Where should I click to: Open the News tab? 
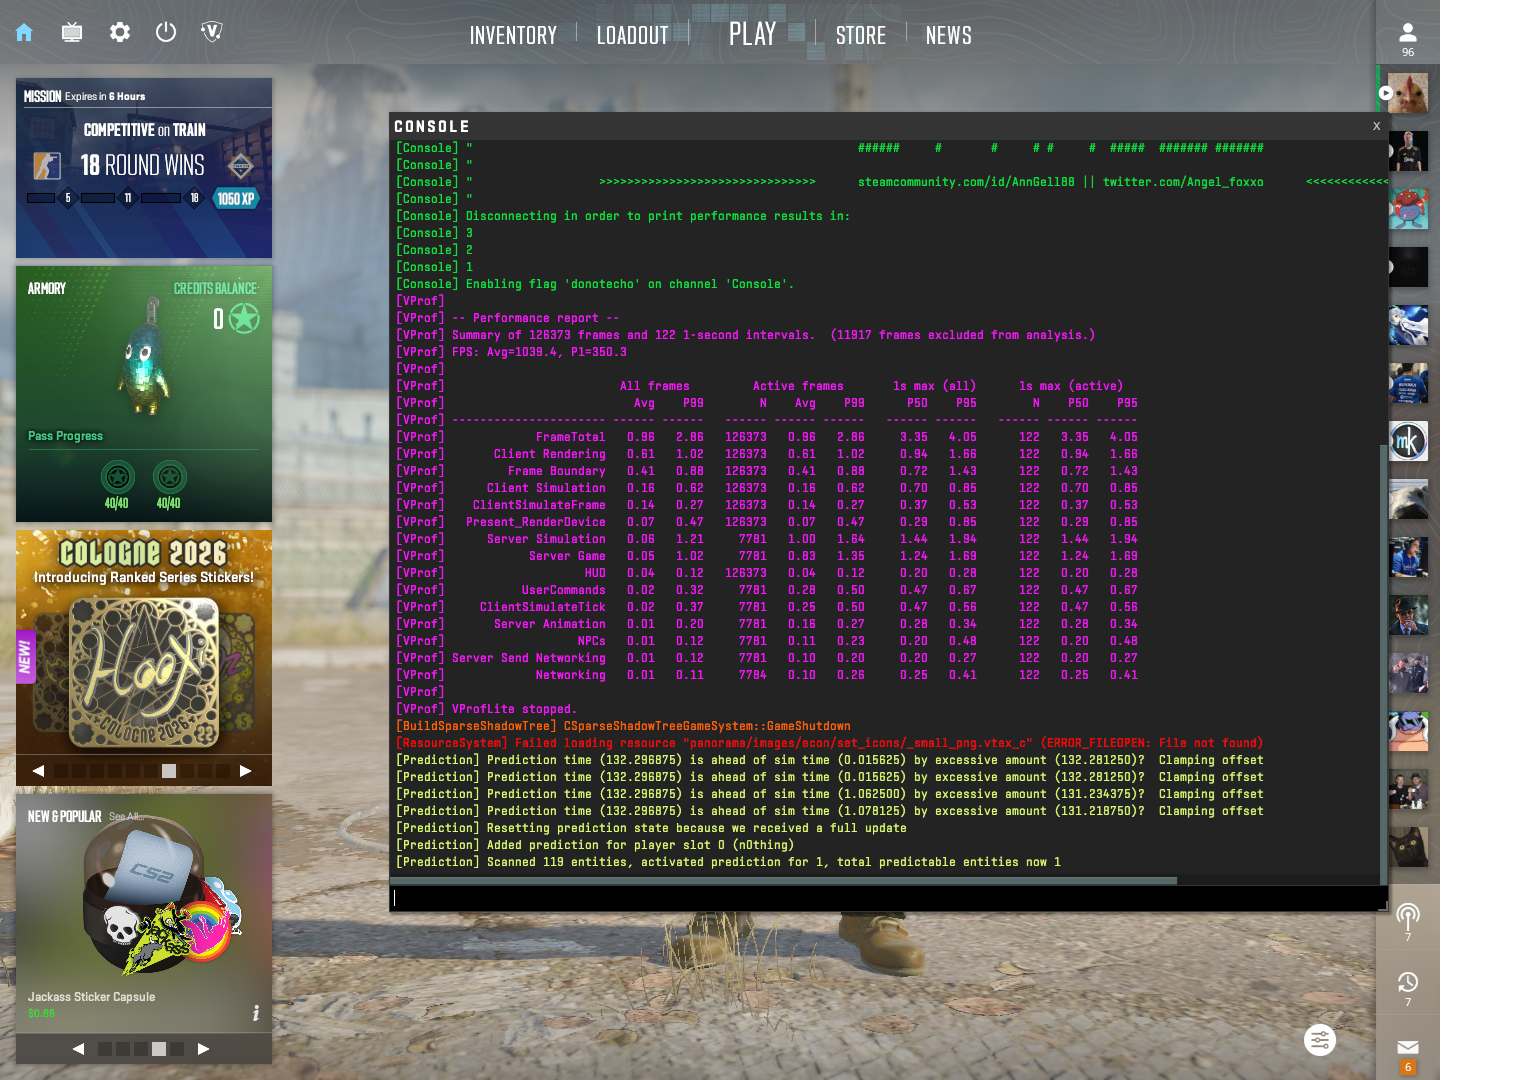tap(948, 35)
